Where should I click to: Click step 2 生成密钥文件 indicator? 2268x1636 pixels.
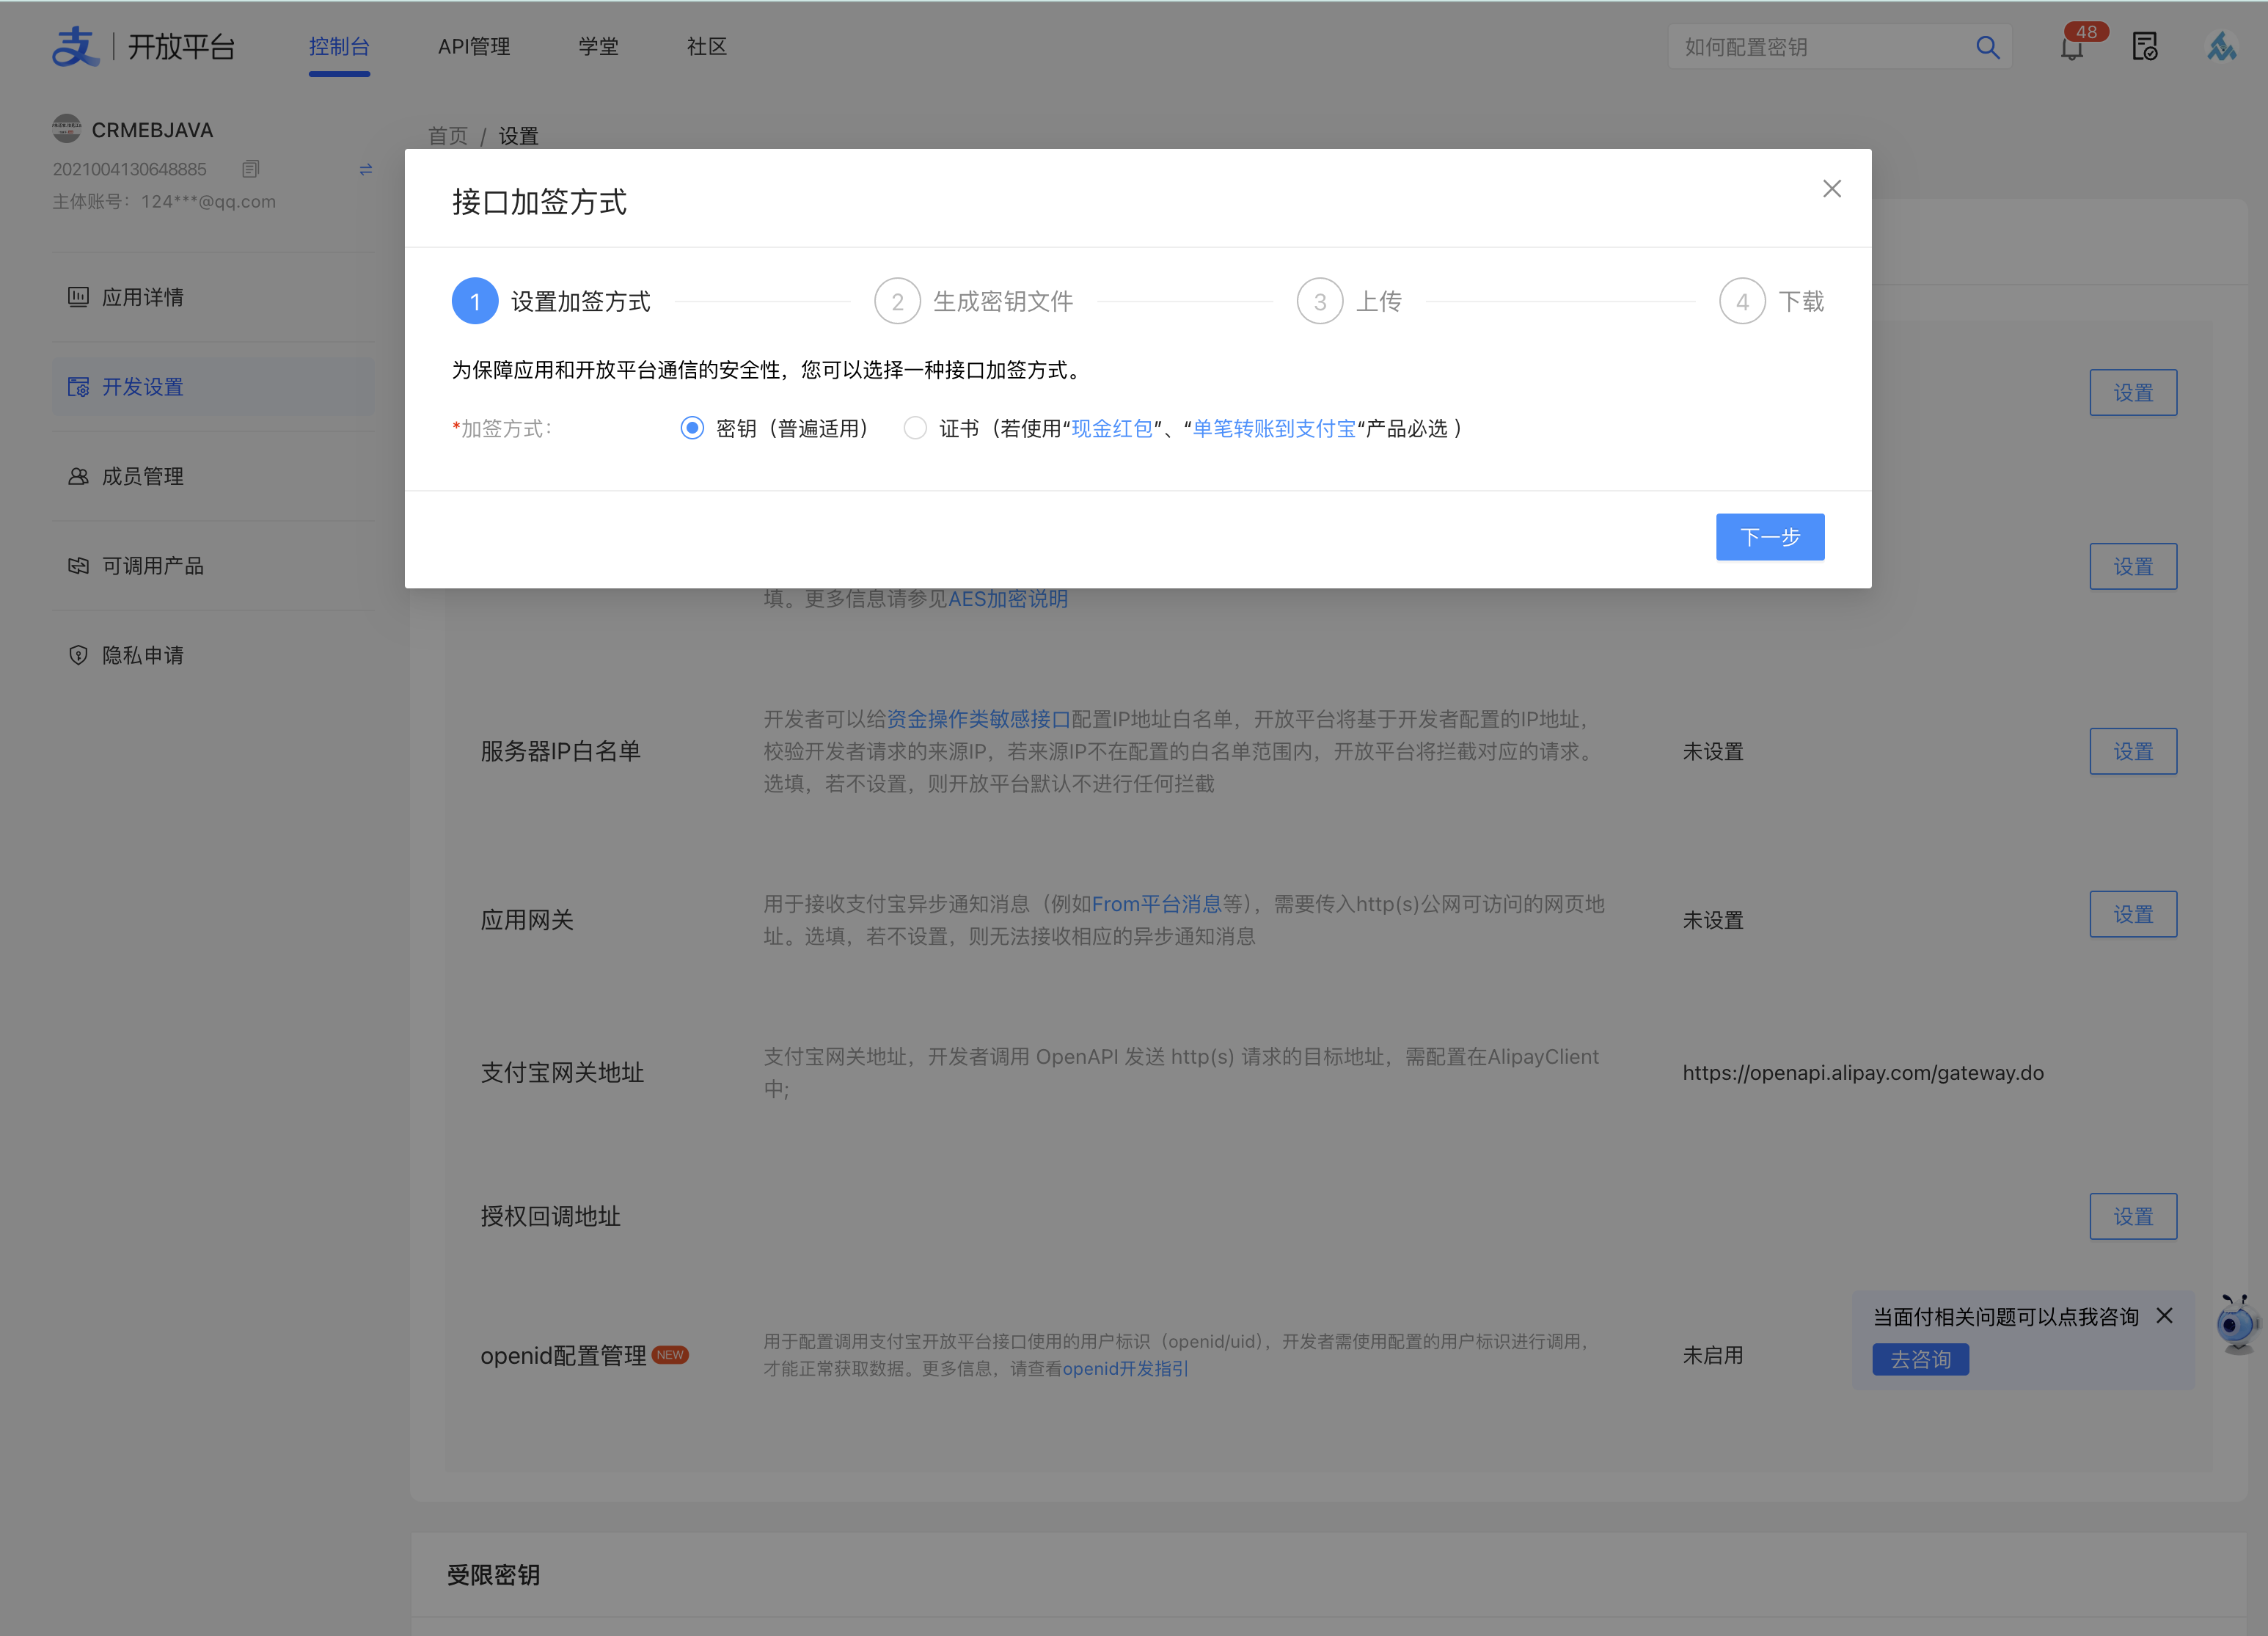pos(897,301)
